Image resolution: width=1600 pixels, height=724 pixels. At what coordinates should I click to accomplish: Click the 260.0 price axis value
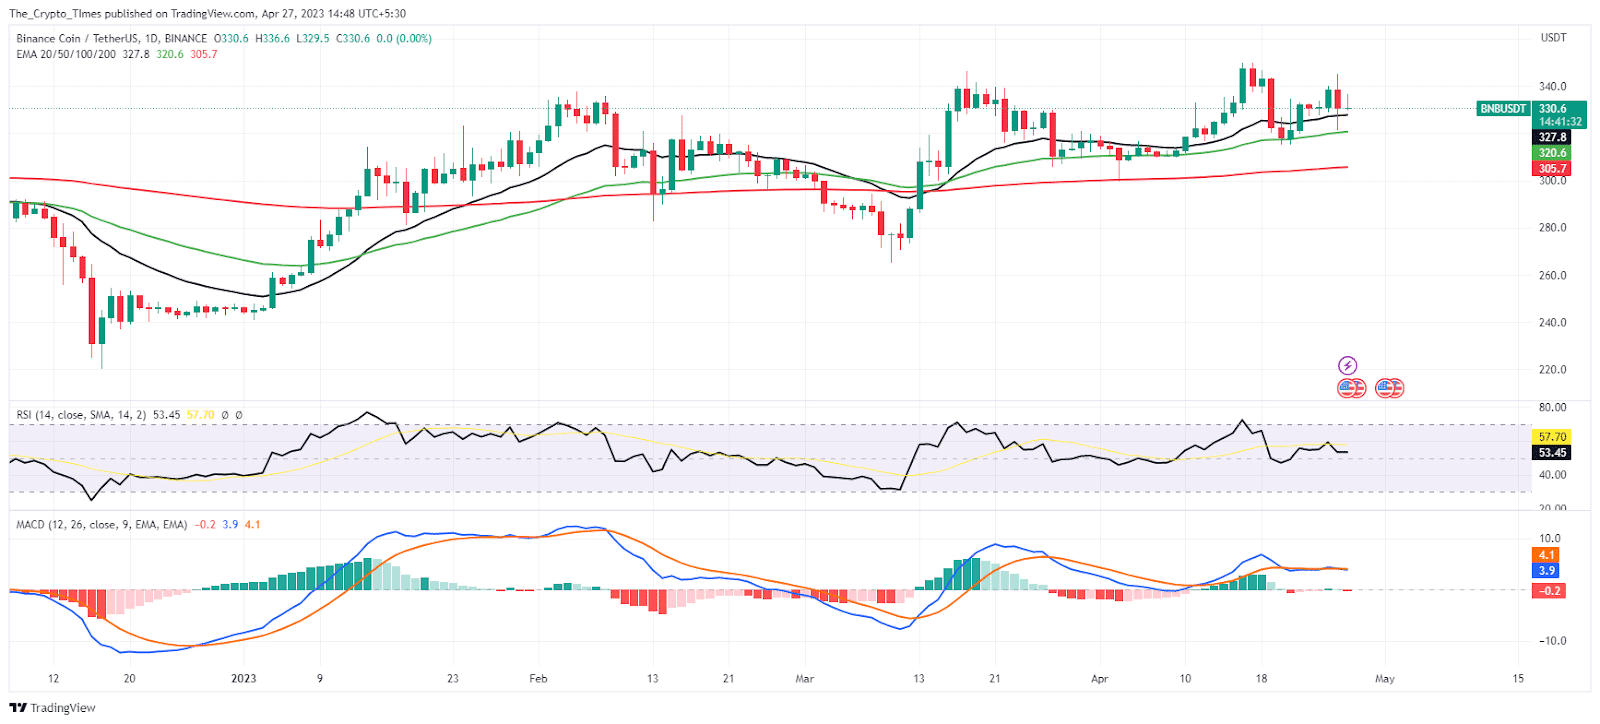1553,275
